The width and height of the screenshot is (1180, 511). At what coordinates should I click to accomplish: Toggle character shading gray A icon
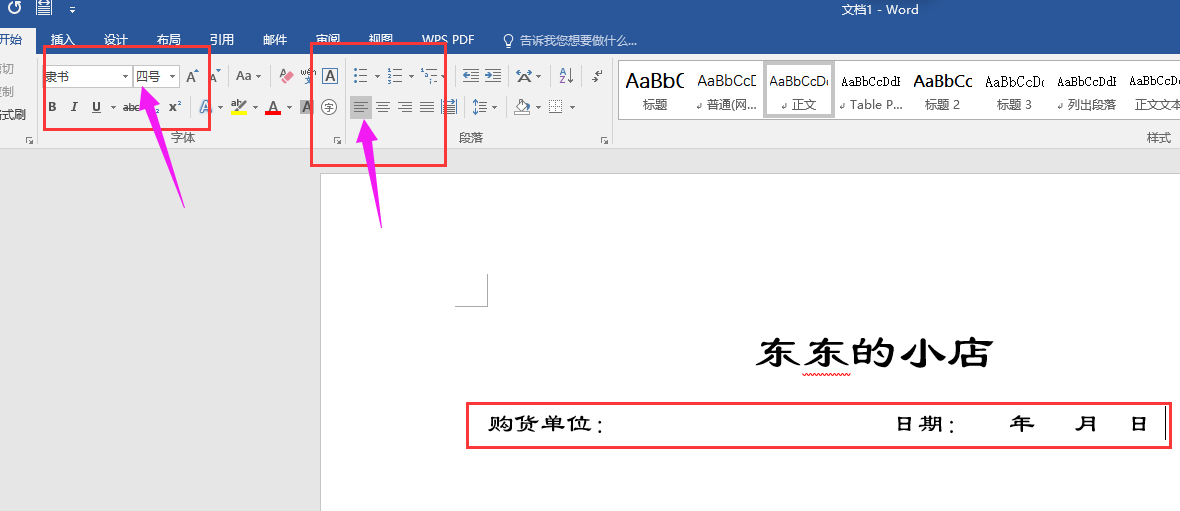306,107
